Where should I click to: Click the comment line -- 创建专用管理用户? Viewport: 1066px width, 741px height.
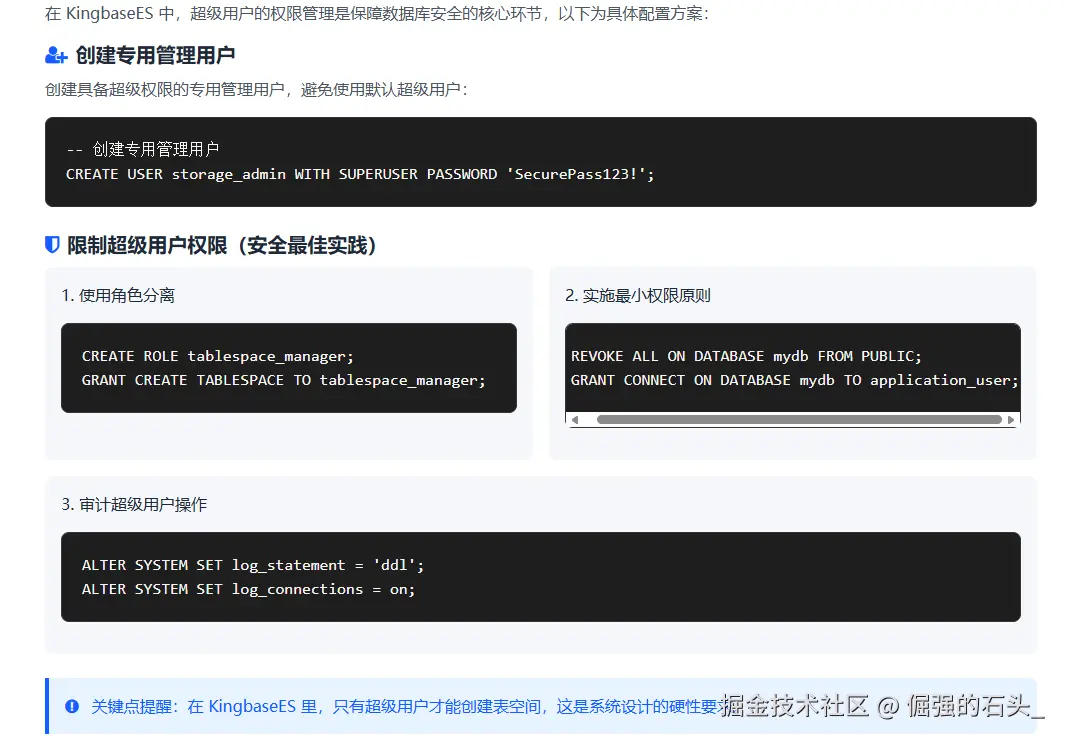(x=143, y=149)
